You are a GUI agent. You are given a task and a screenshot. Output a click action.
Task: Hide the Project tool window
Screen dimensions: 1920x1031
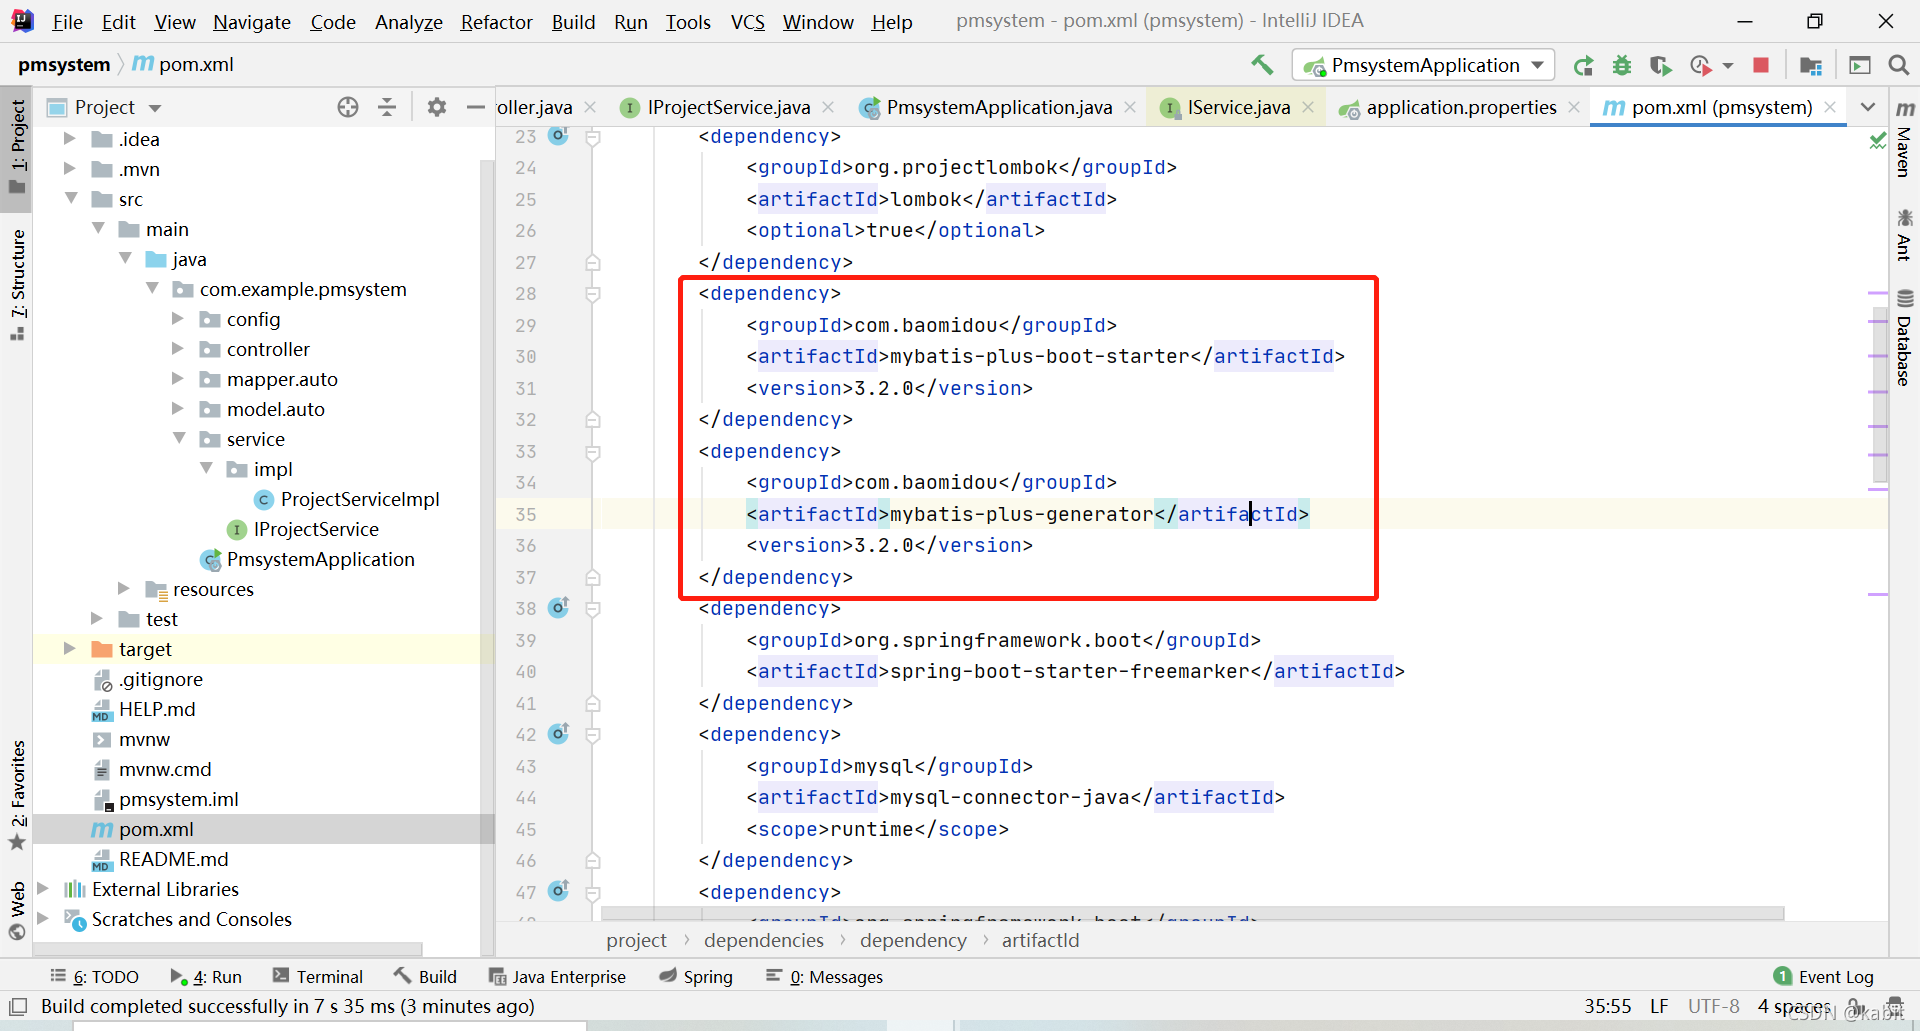tap(475, 107)
